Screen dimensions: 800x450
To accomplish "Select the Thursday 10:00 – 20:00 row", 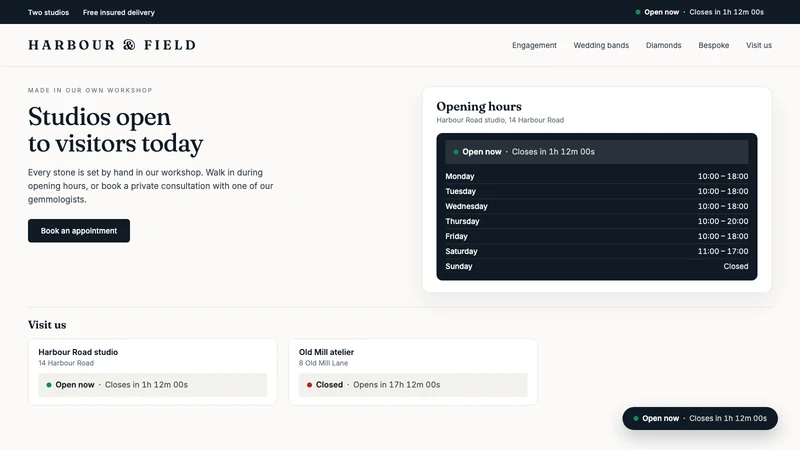I will [x=597, y=221].
